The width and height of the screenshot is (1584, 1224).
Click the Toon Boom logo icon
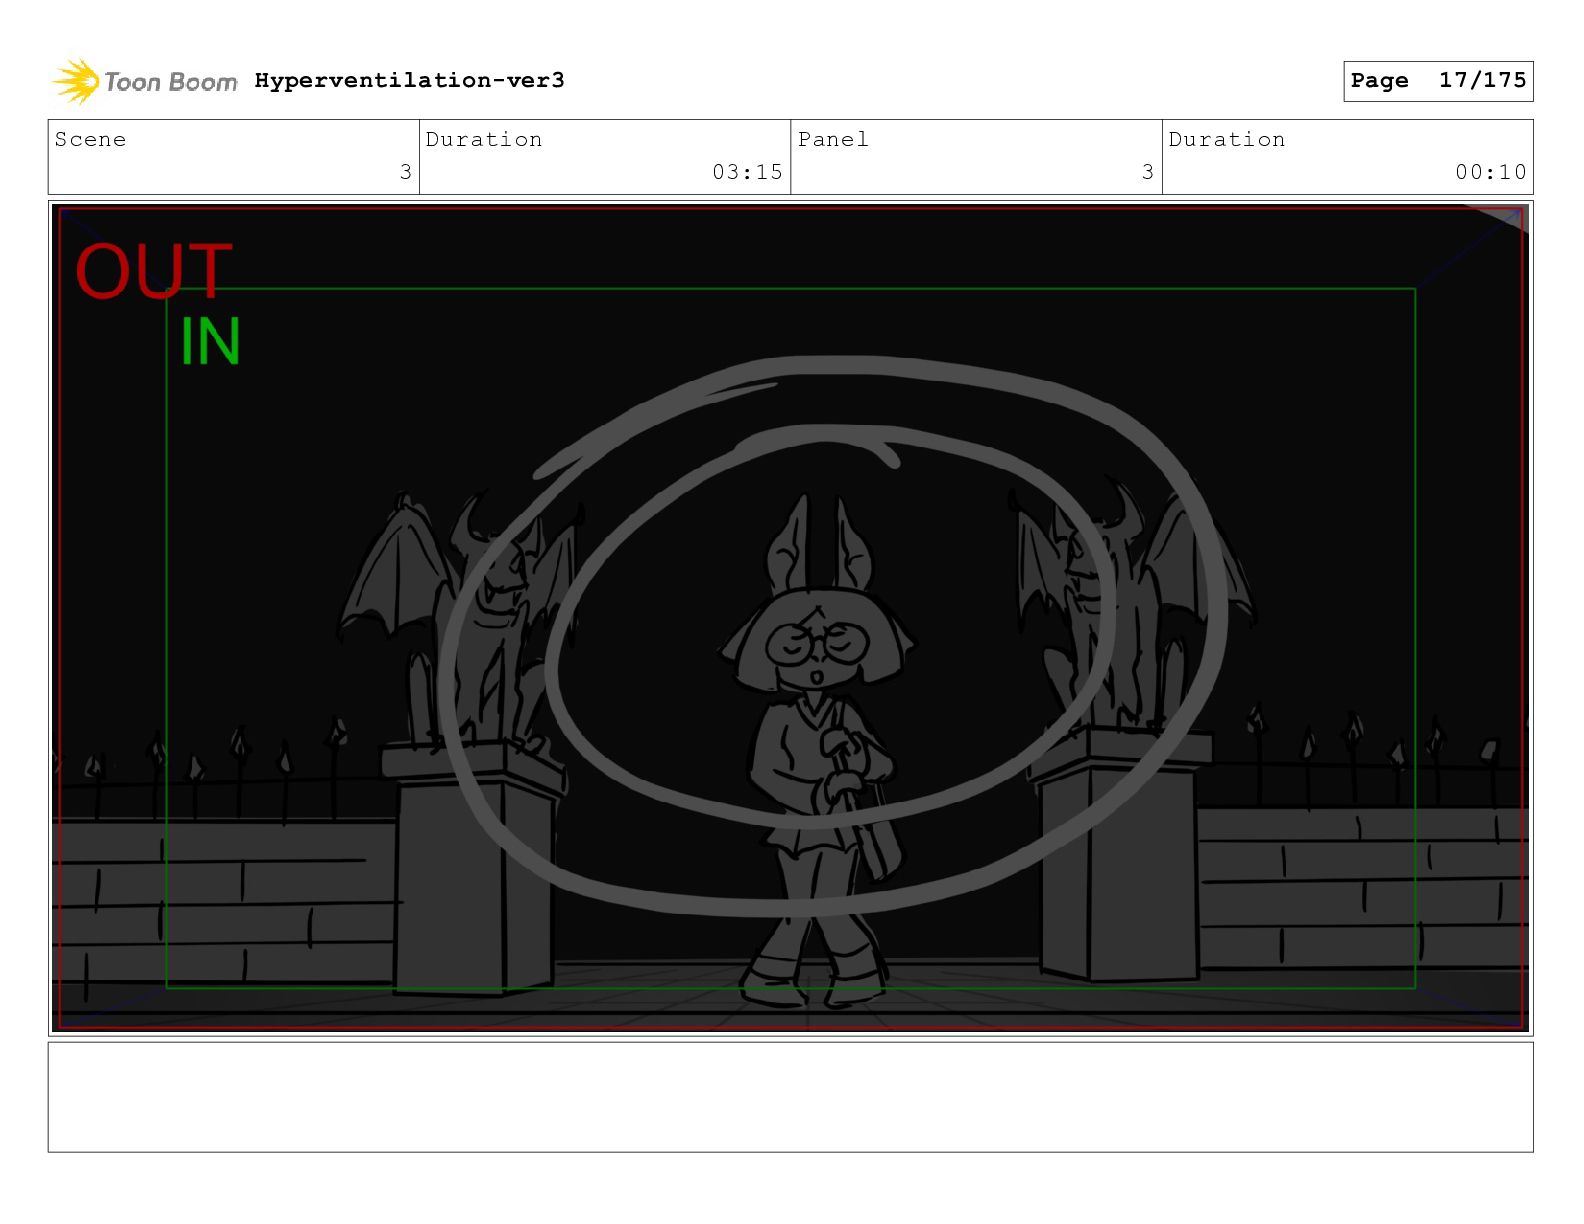[x=76, y=81]
